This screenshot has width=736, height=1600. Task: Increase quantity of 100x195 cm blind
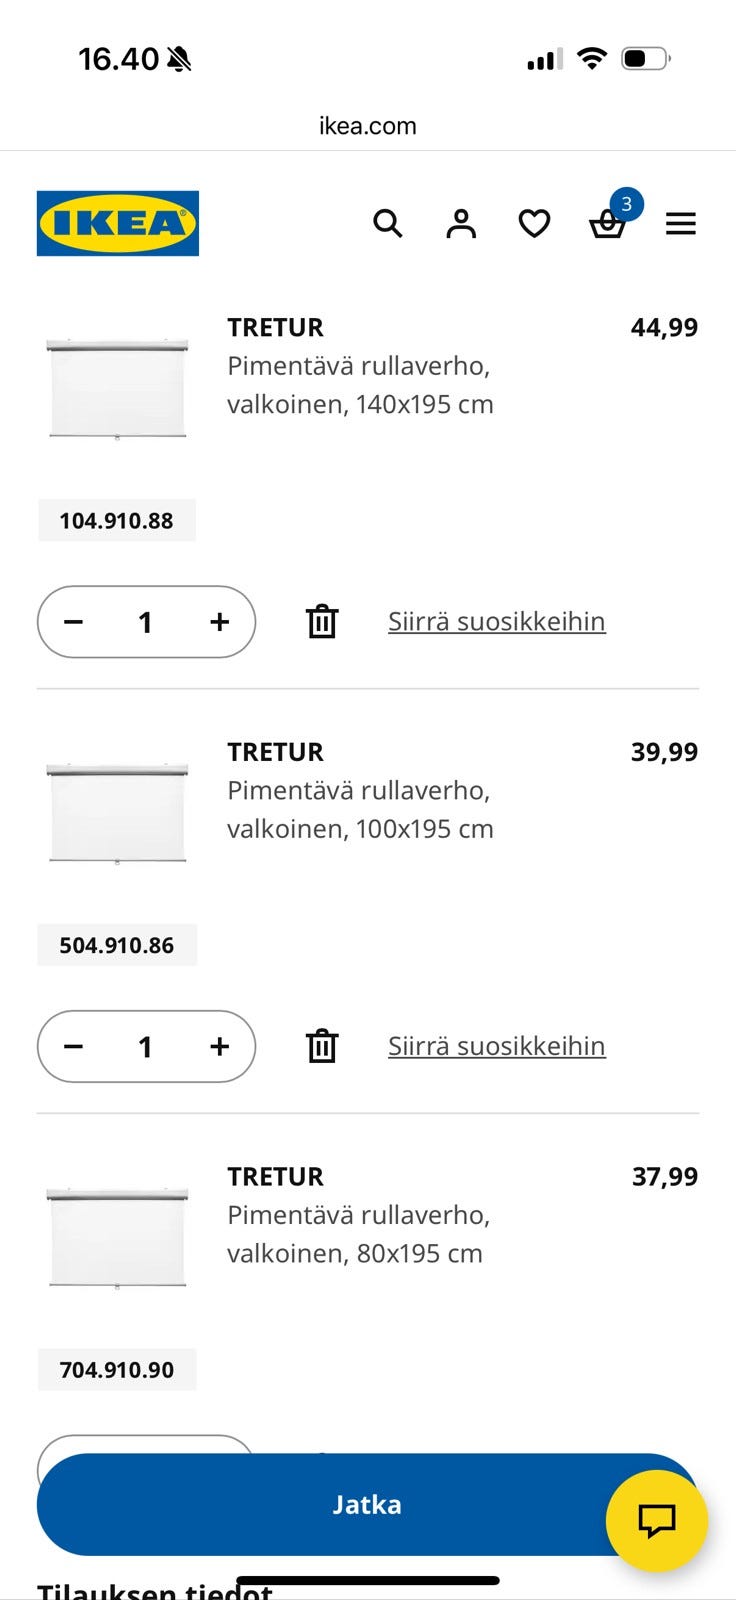point(220,1046)
